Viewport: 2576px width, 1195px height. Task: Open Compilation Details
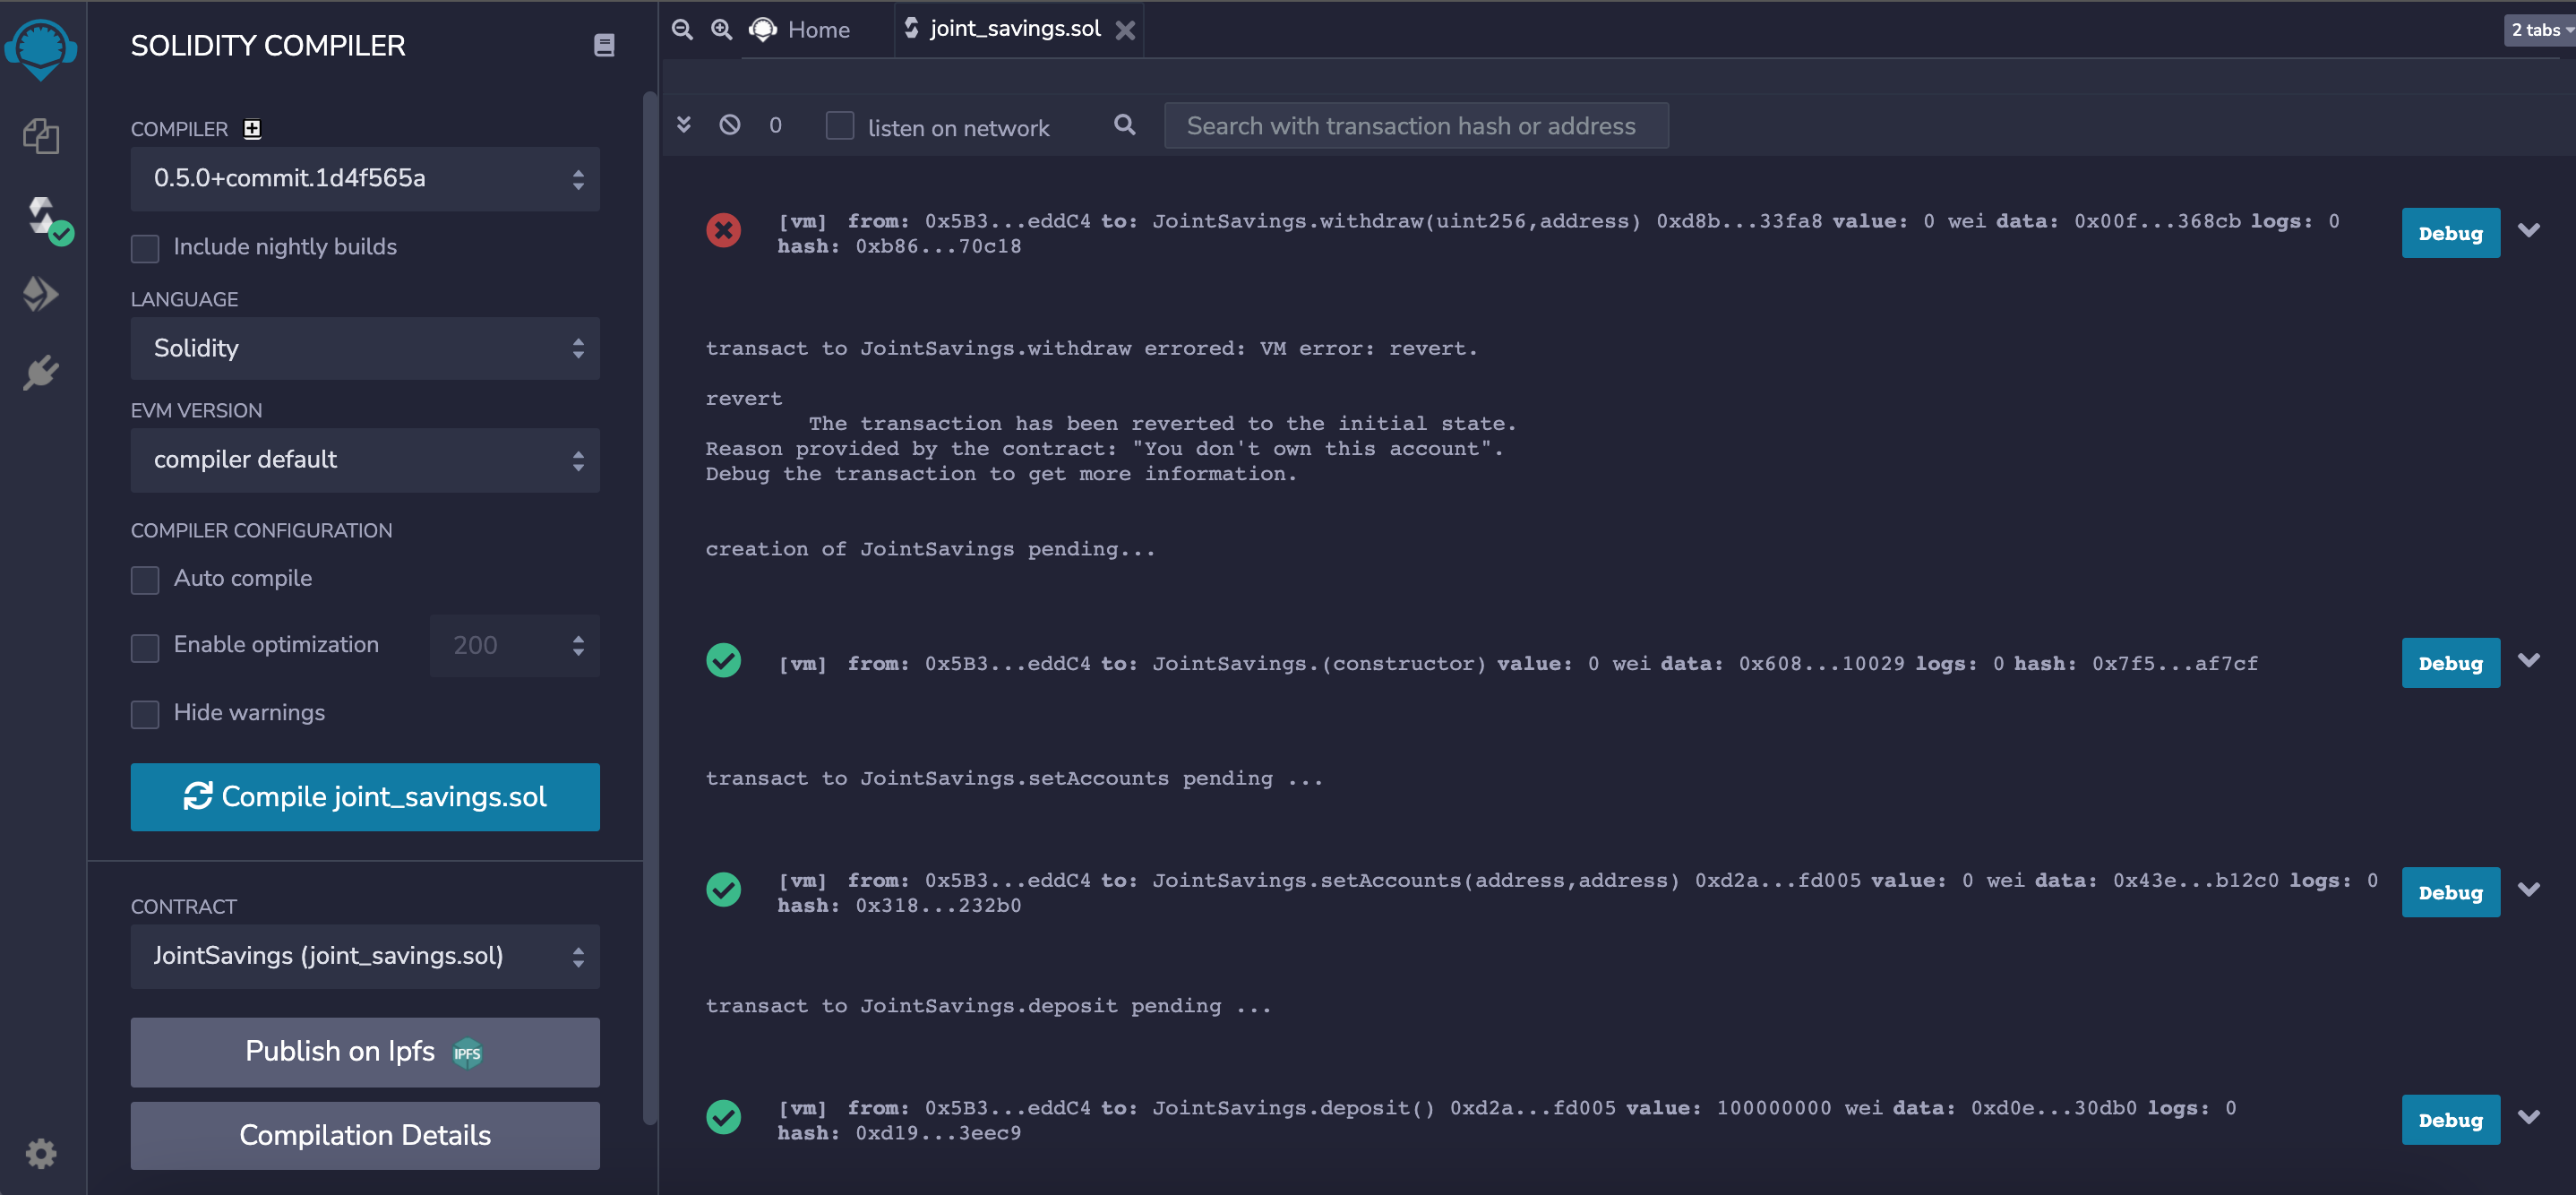365,1136
